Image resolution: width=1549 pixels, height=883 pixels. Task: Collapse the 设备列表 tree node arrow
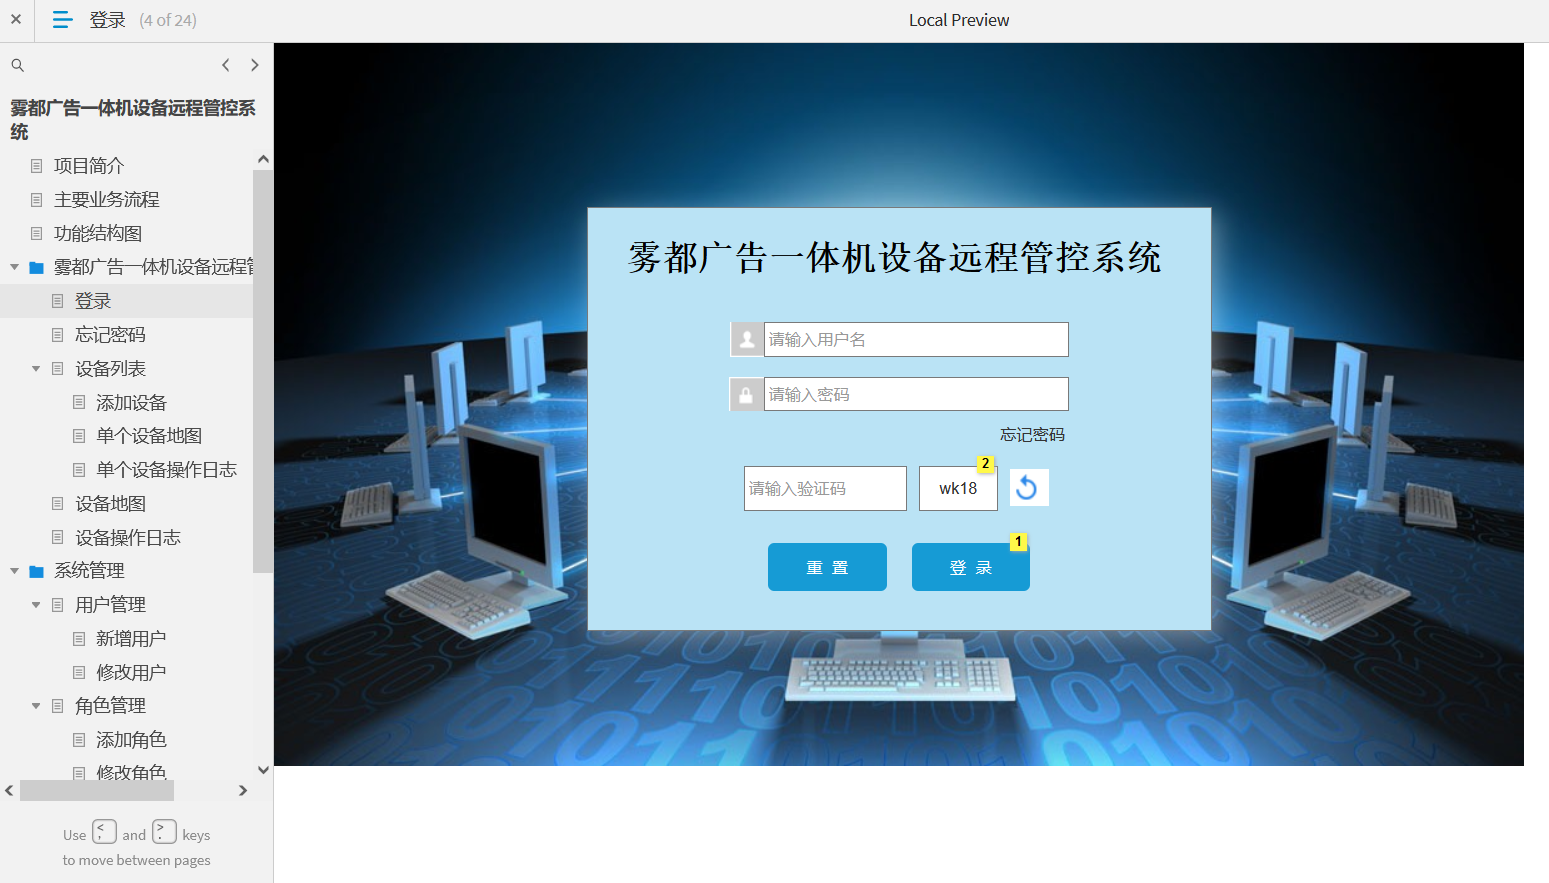coord(36,369)
